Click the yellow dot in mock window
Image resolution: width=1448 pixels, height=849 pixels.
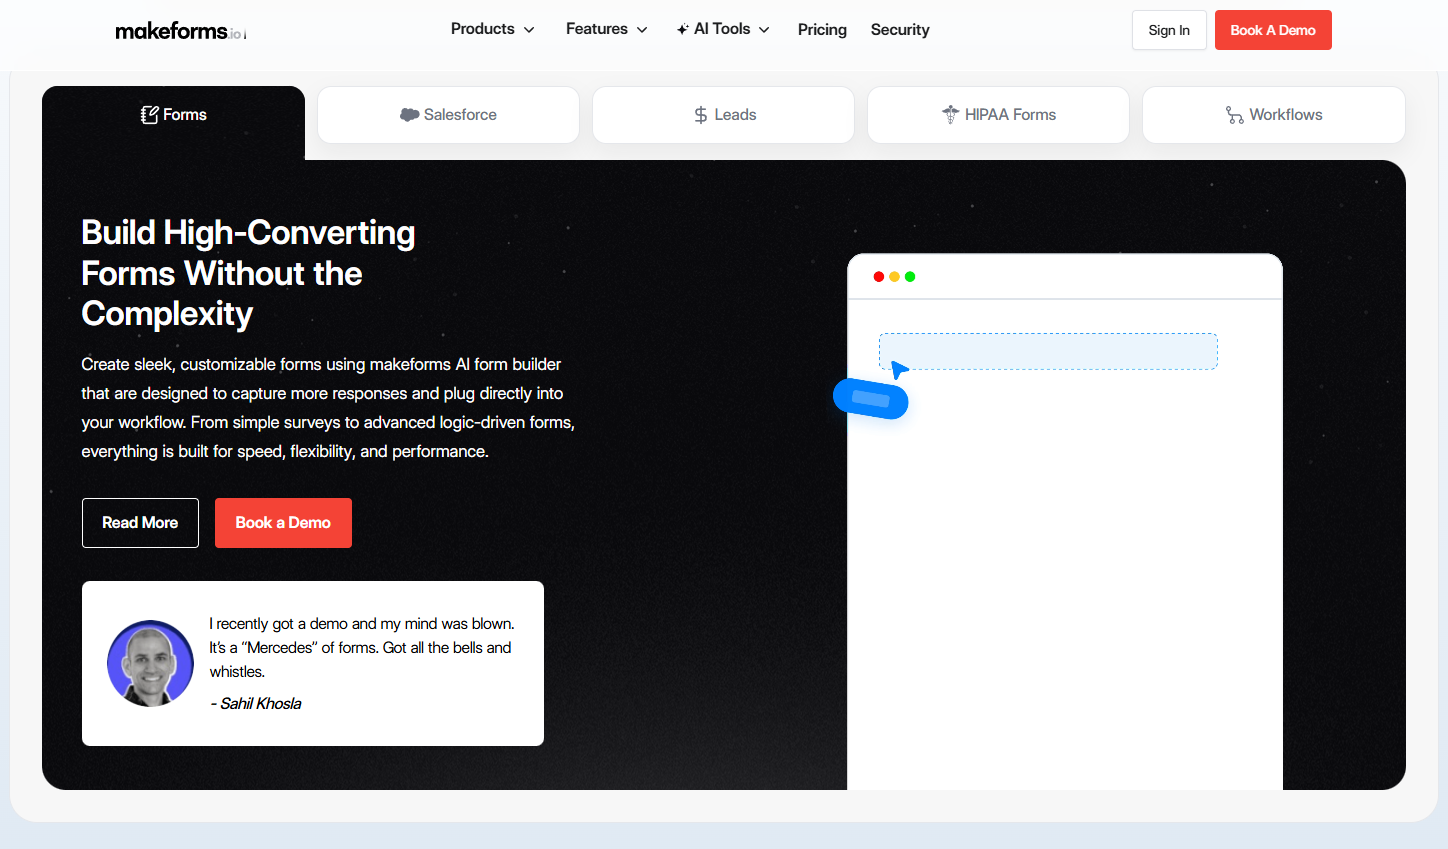[x=894, y=277]
